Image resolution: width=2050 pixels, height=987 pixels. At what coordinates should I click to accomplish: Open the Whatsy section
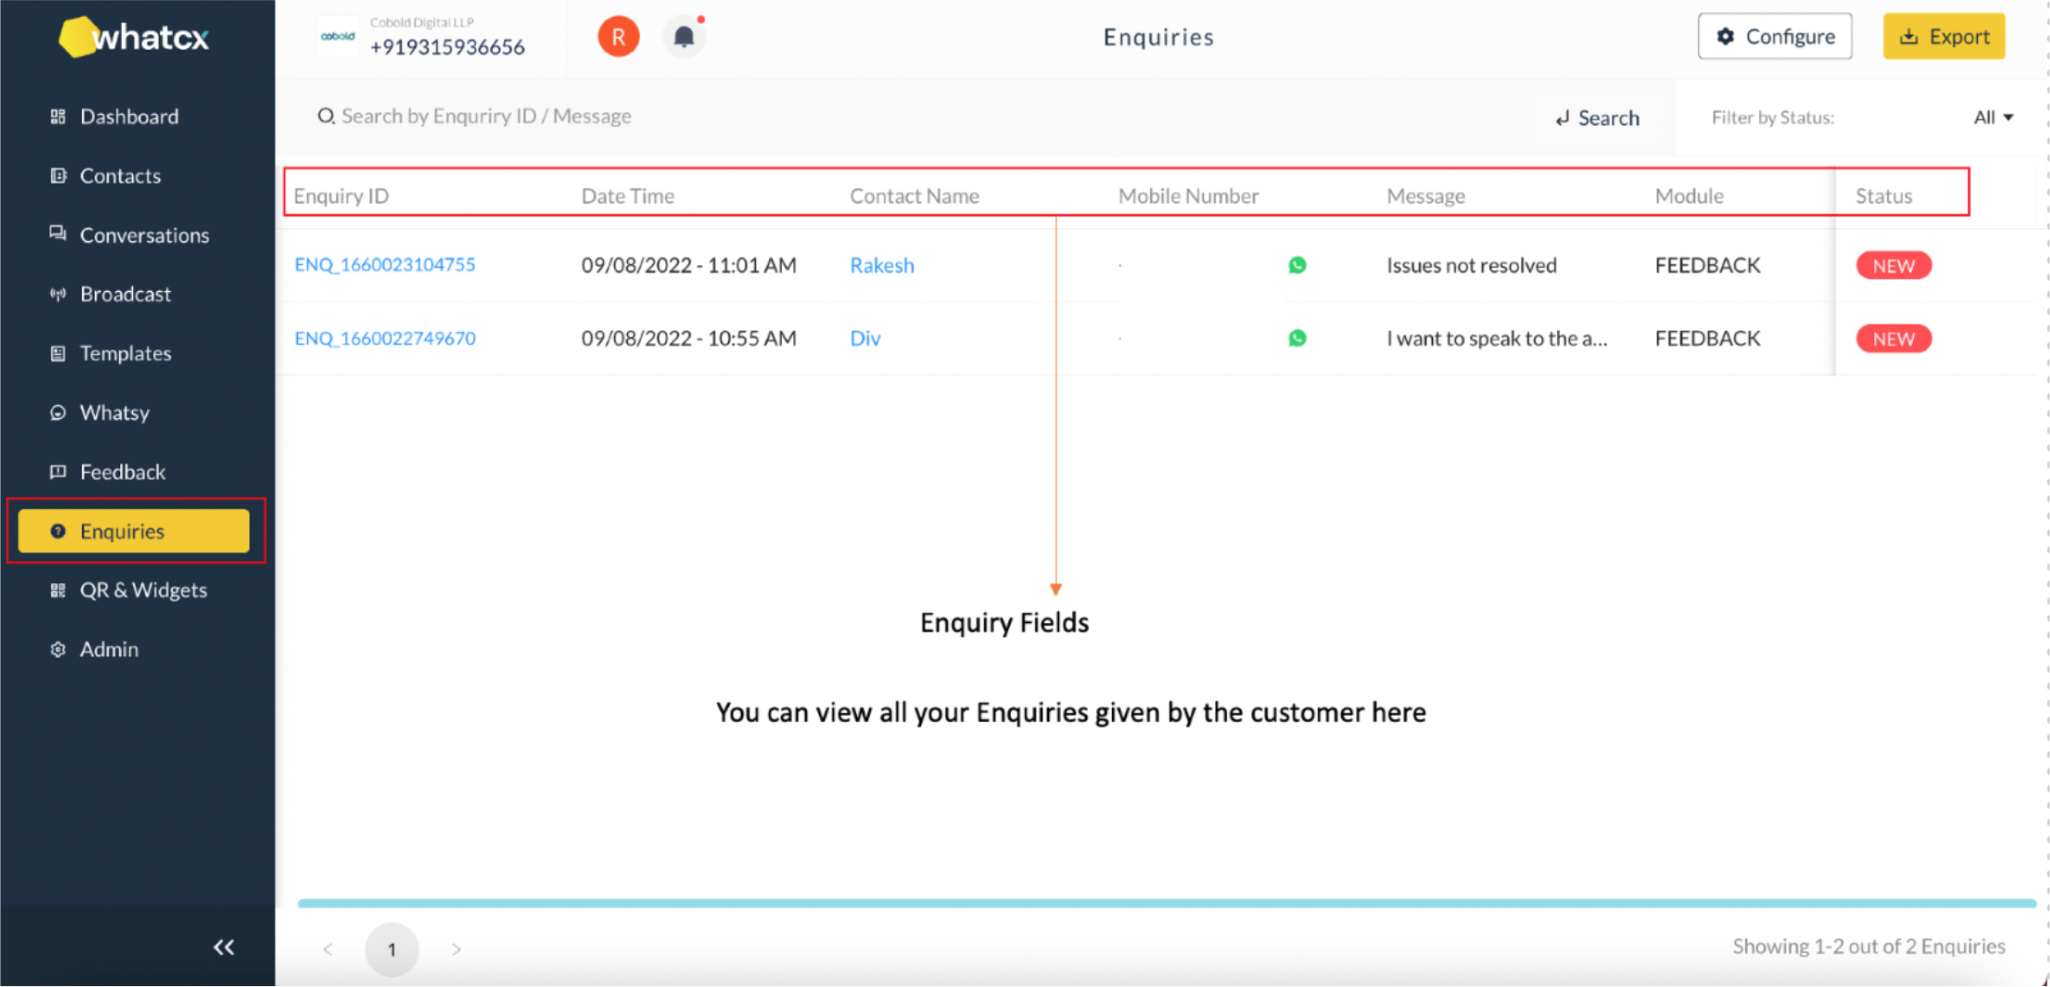pyautogui.click(x=114, y=412)
